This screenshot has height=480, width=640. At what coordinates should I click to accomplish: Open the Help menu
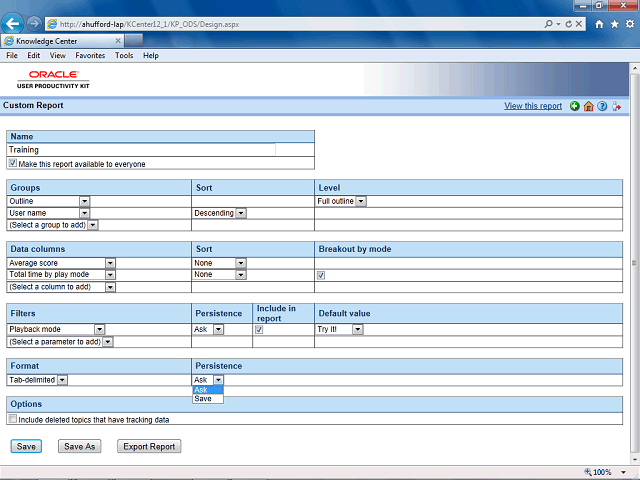point(151,56)
